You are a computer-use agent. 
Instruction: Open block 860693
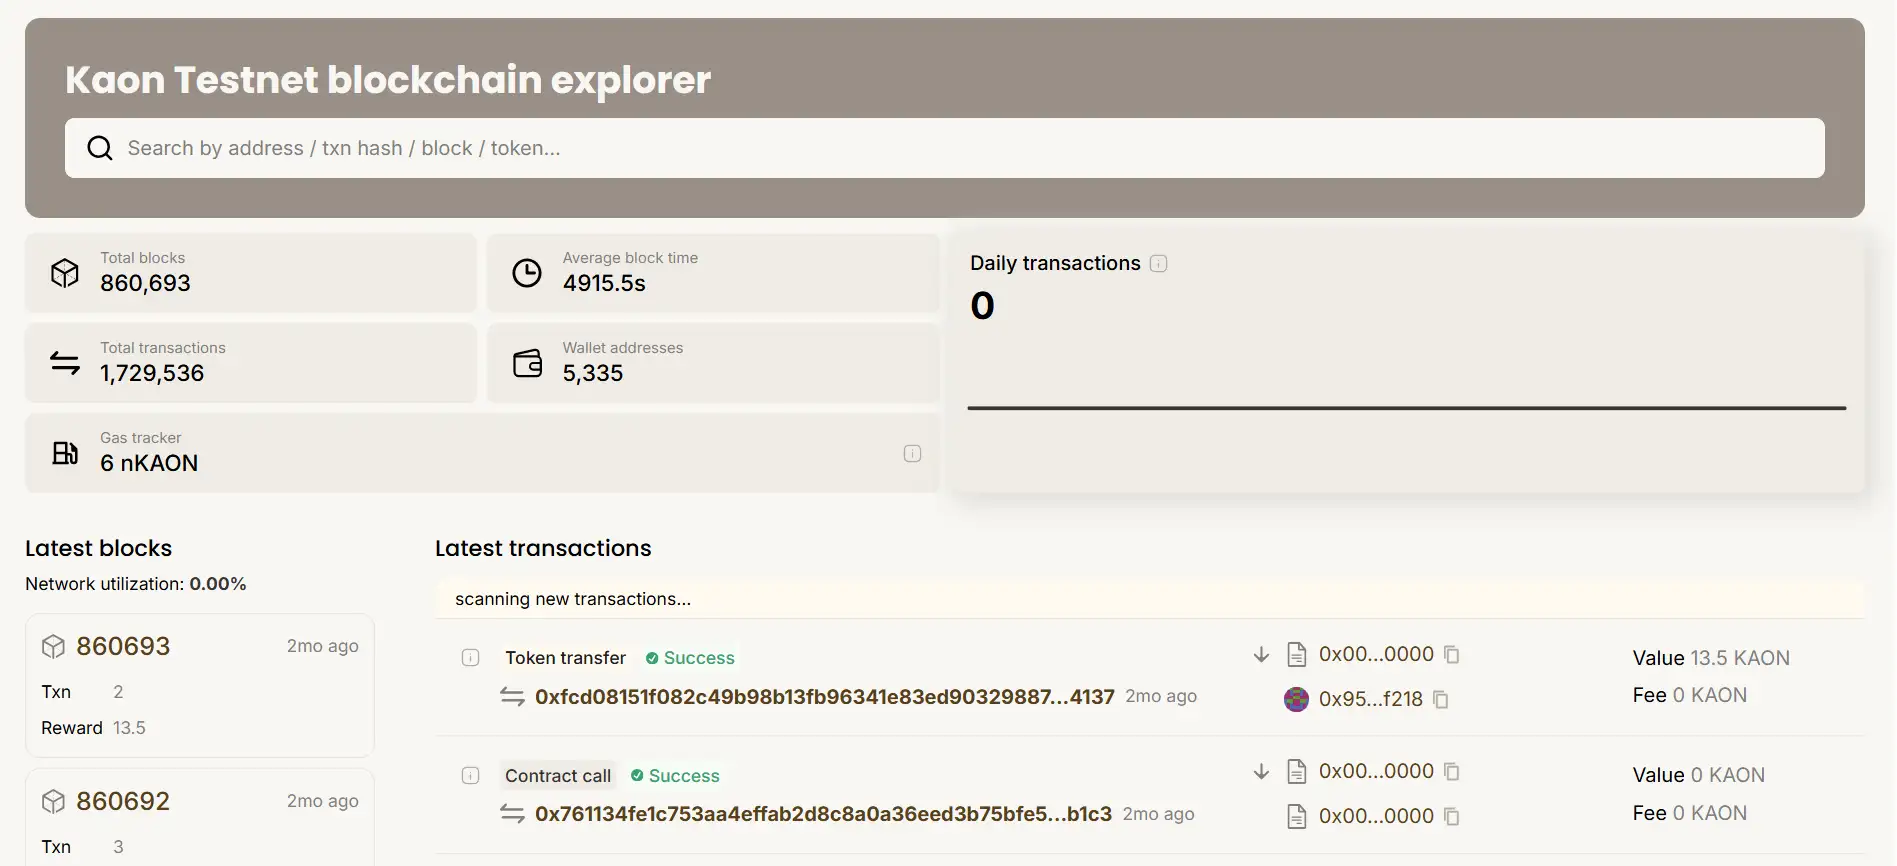tap(123, 646)
